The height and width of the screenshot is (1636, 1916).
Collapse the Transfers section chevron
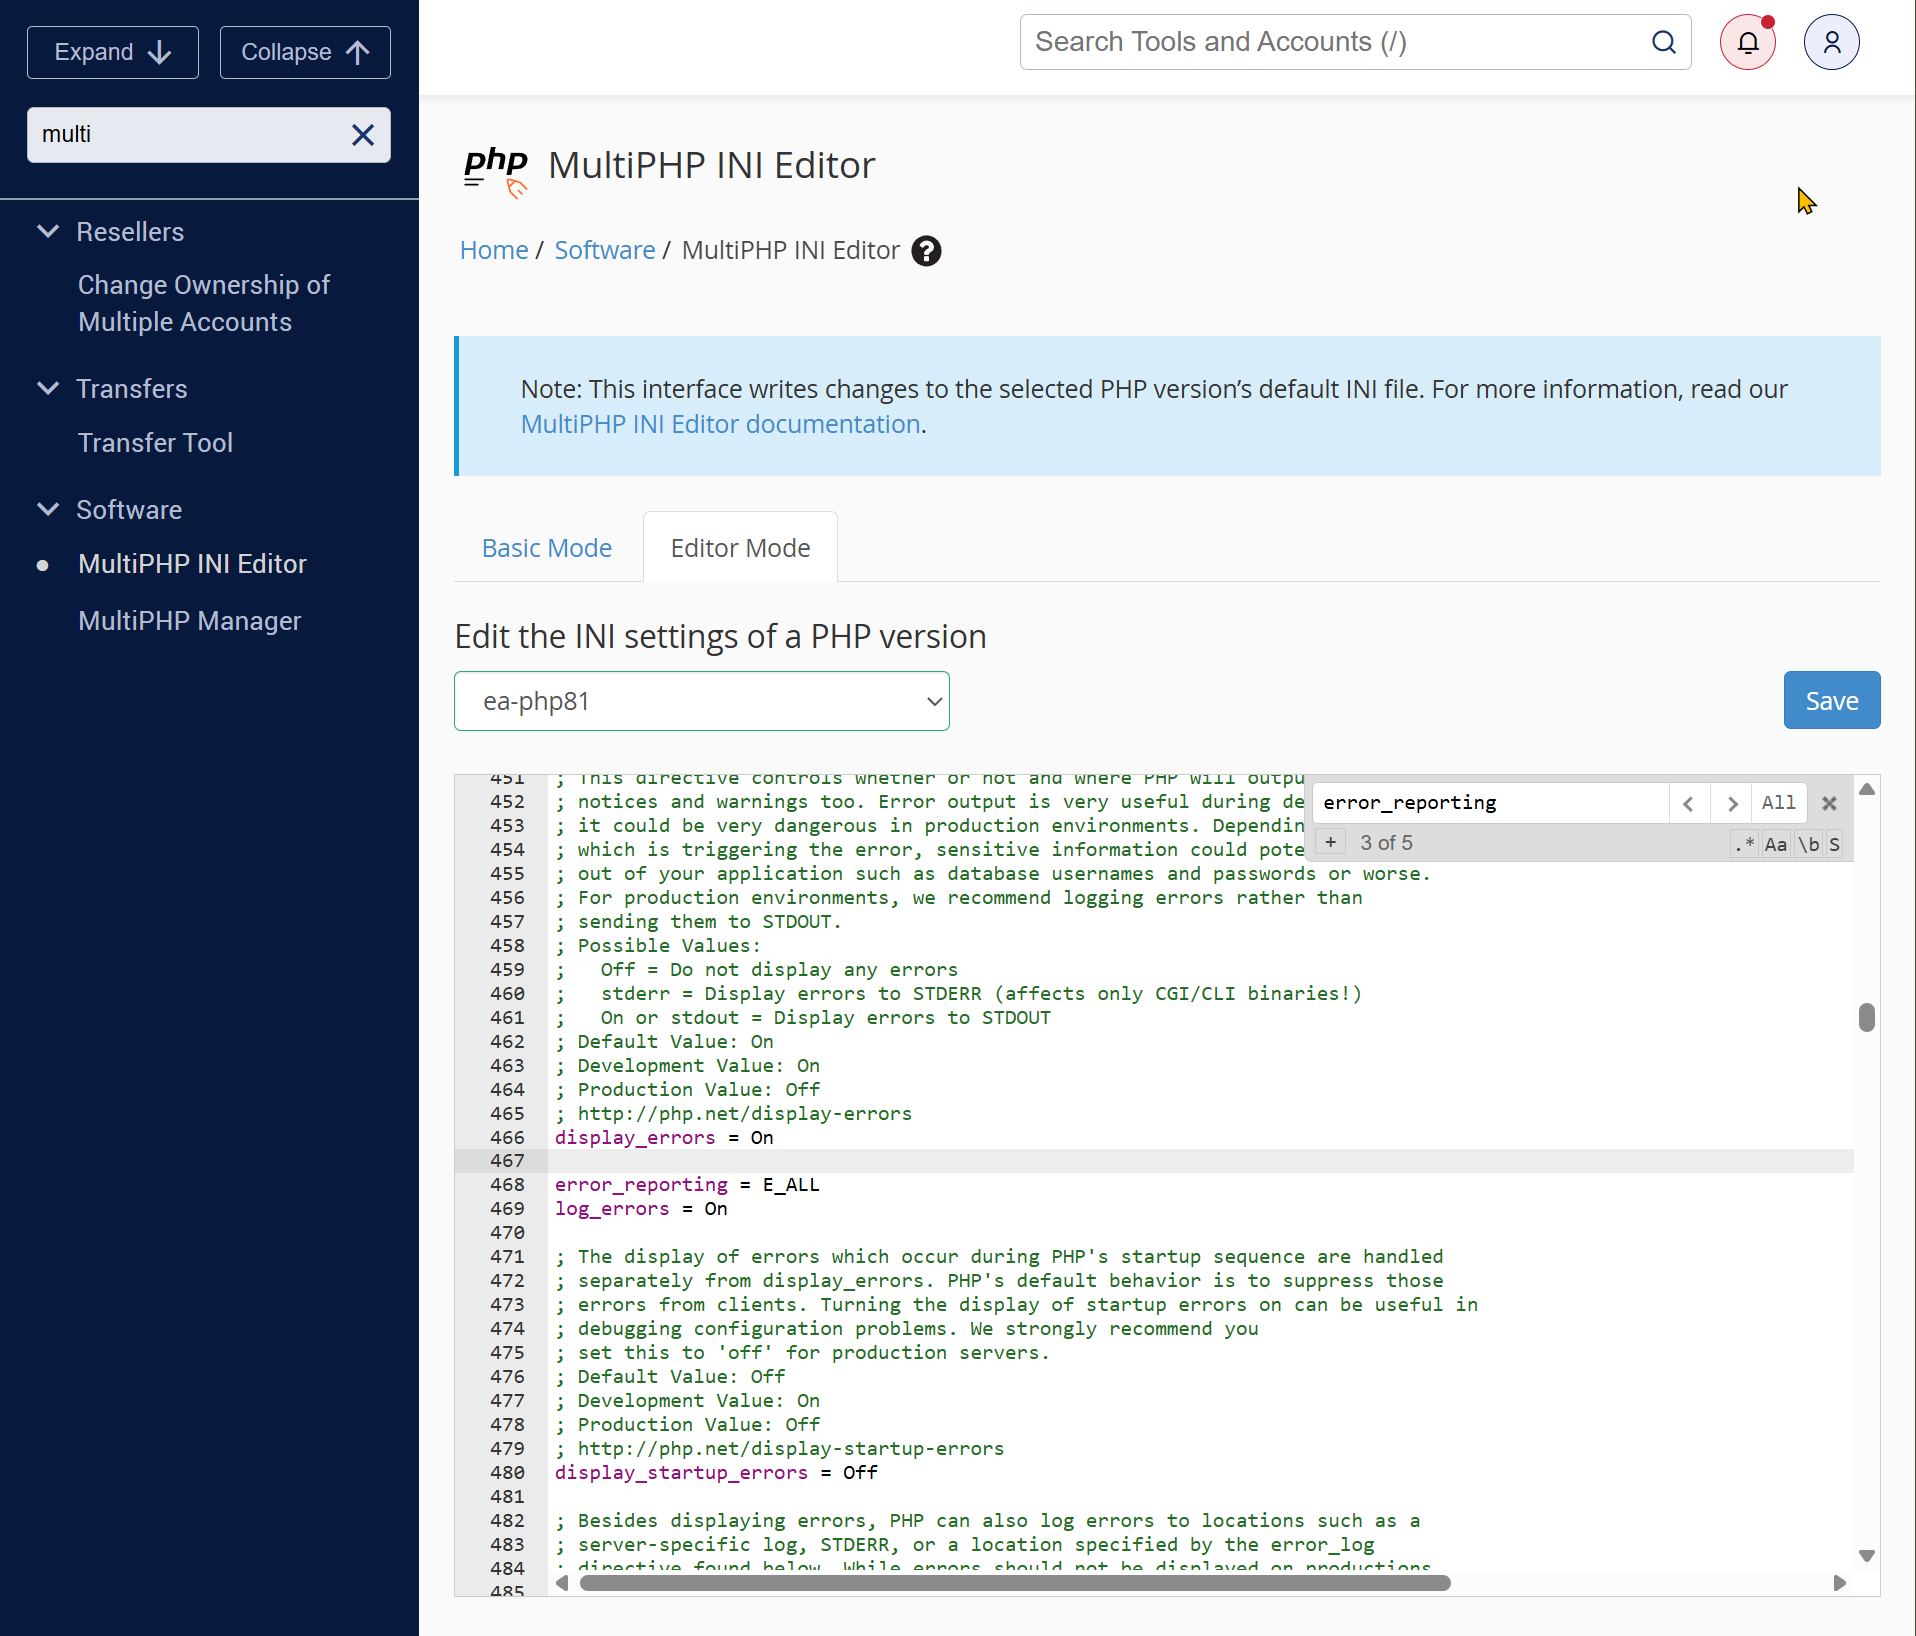tap(47, 388)
